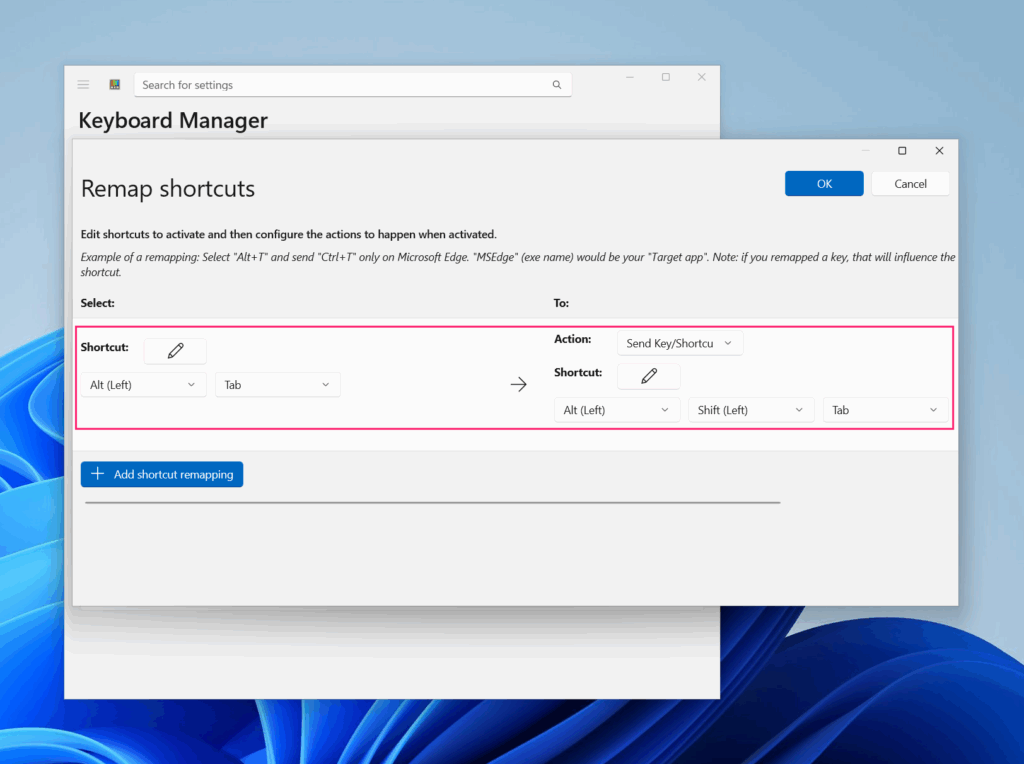Click Add shortcut remapping button
The image size is (1024, 764).
162,474
